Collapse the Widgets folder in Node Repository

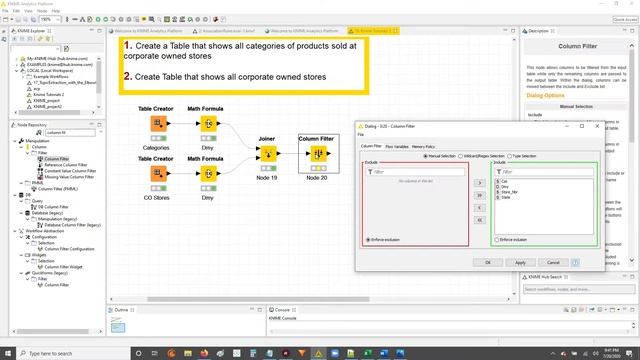(22, 255)
